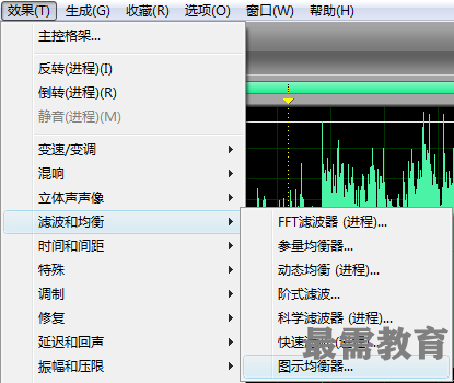This screenshot has height=383, width=454.
Task: Expand the 振幅和压限 submenu
Action: click(x=122, y=366)
